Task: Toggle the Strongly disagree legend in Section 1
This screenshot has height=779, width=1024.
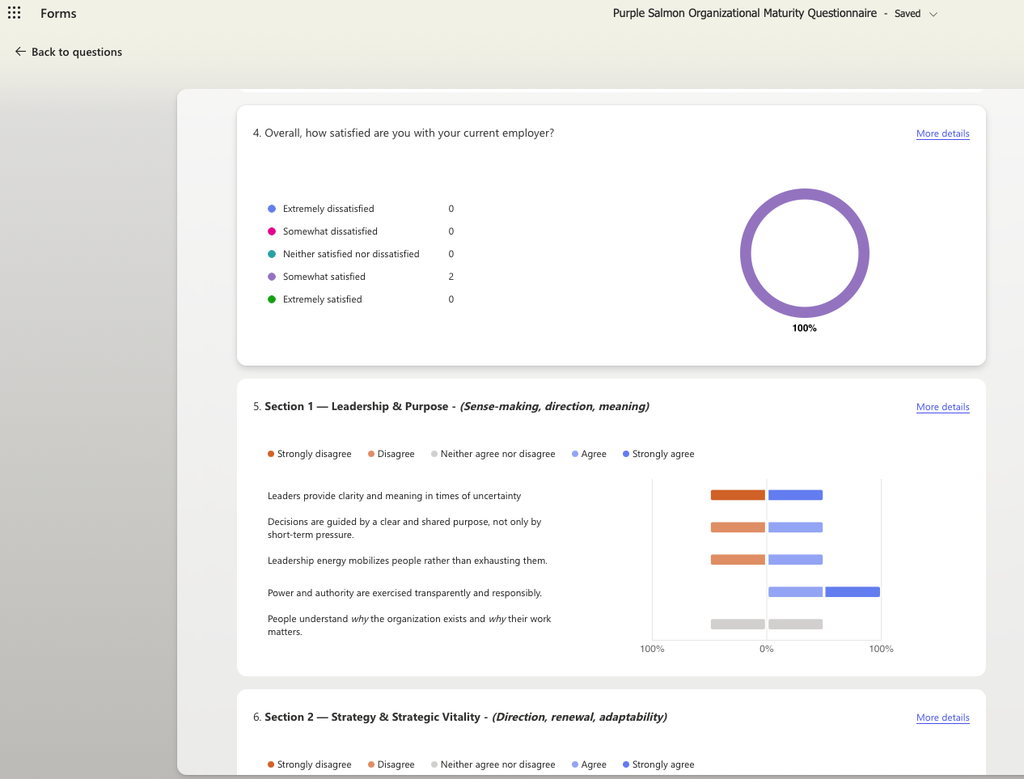Action: click(x=309, y=453)
